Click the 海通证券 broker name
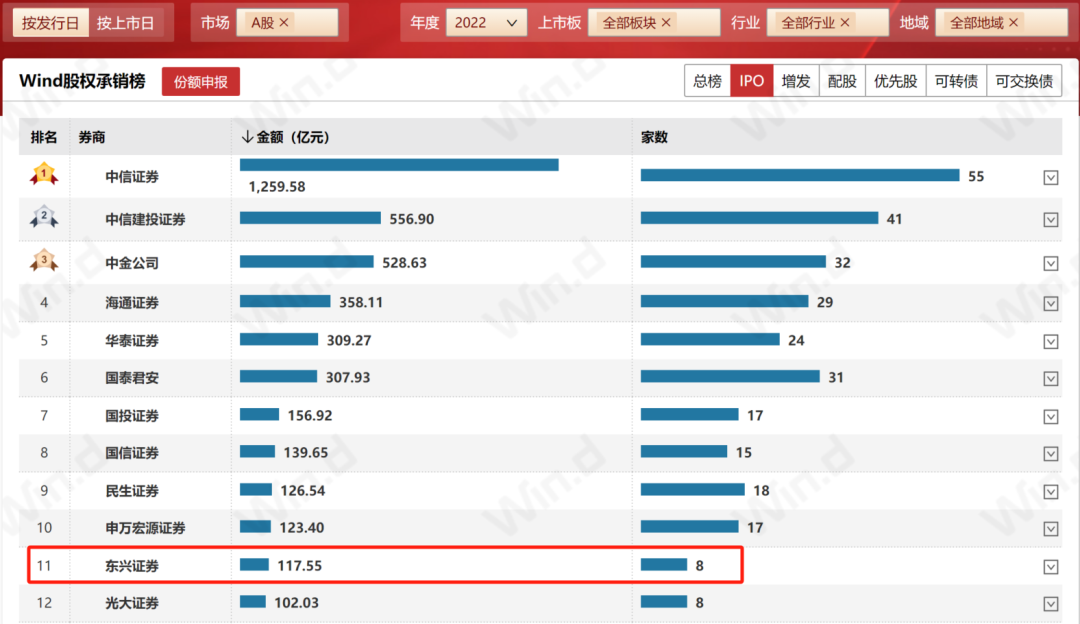This screenshot has width=1080, height=624. click(132, 303)
